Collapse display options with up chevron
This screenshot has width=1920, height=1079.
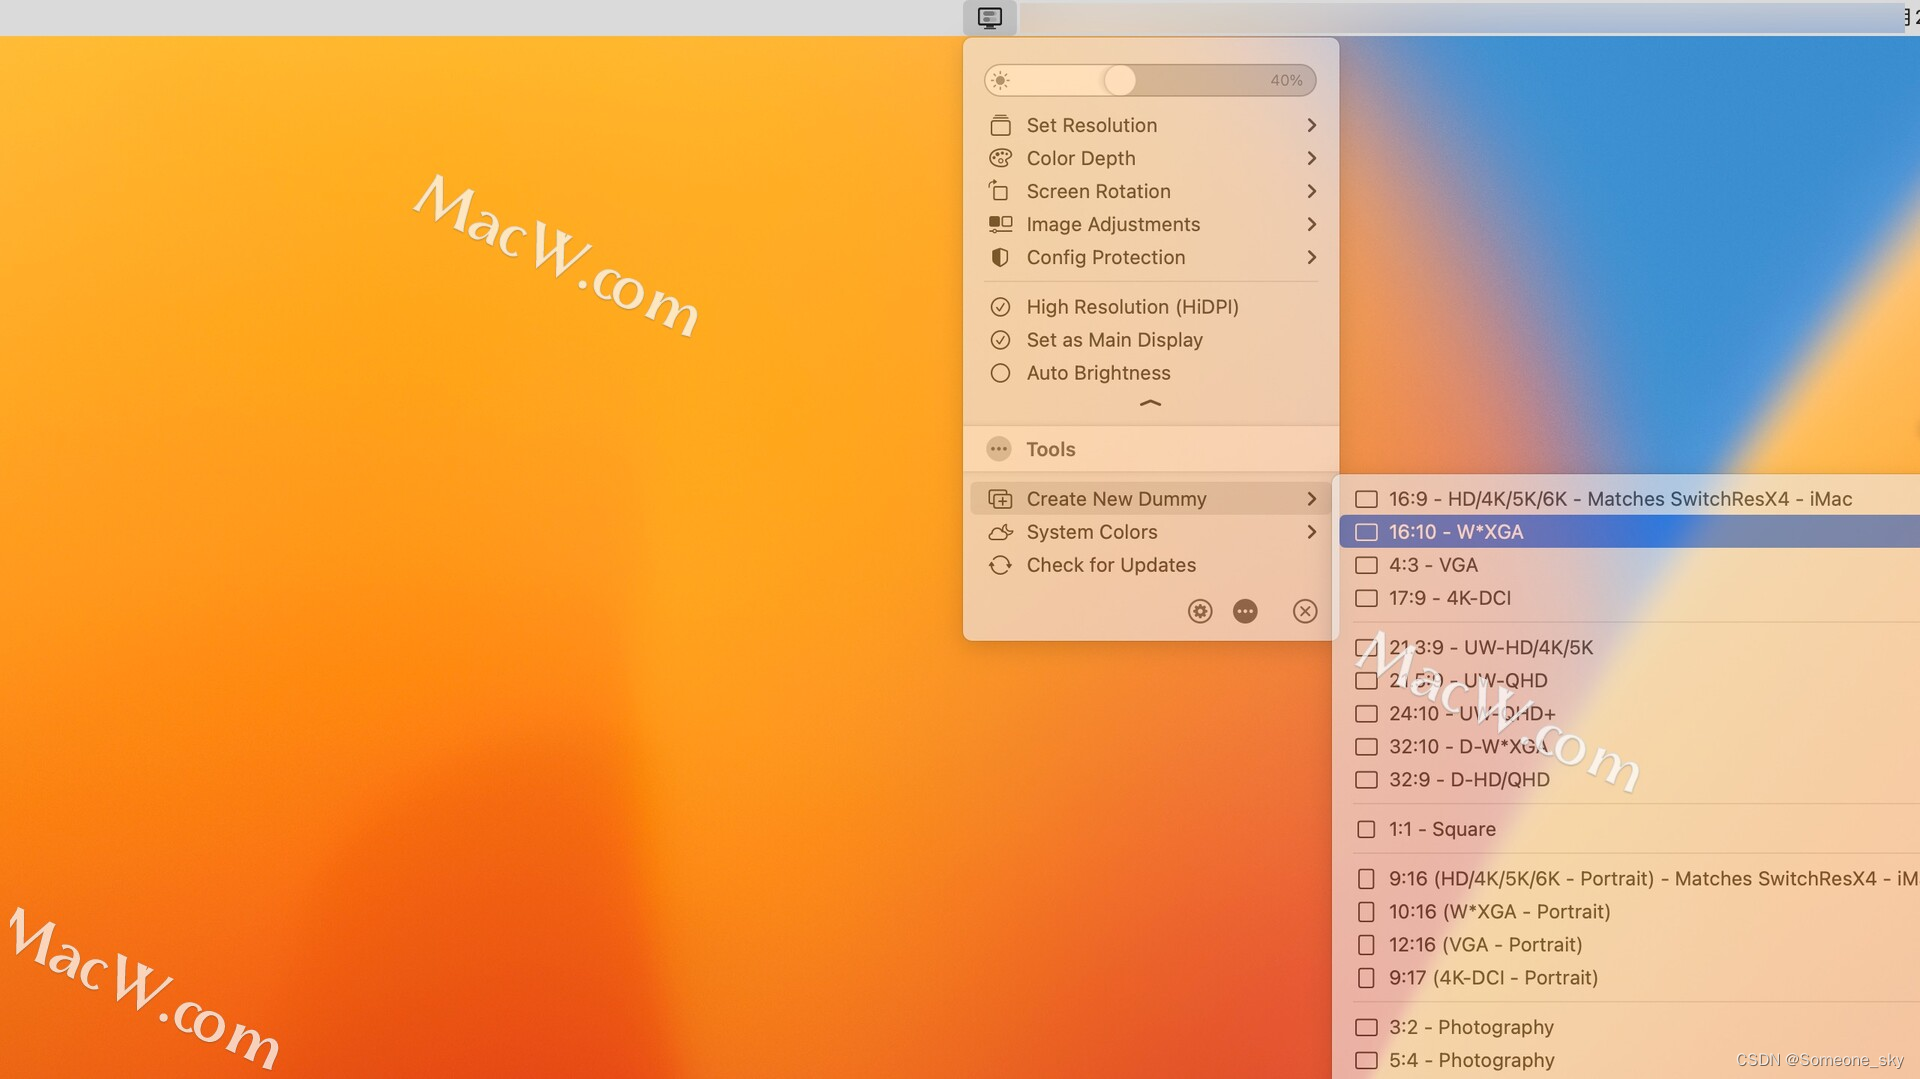pos(1150,403)
